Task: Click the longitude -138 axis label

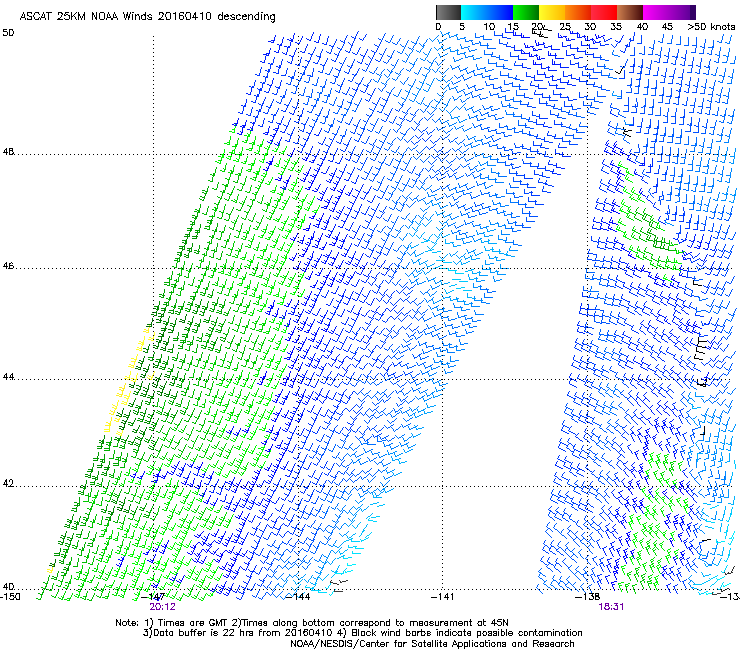Action: pos(587,596)
